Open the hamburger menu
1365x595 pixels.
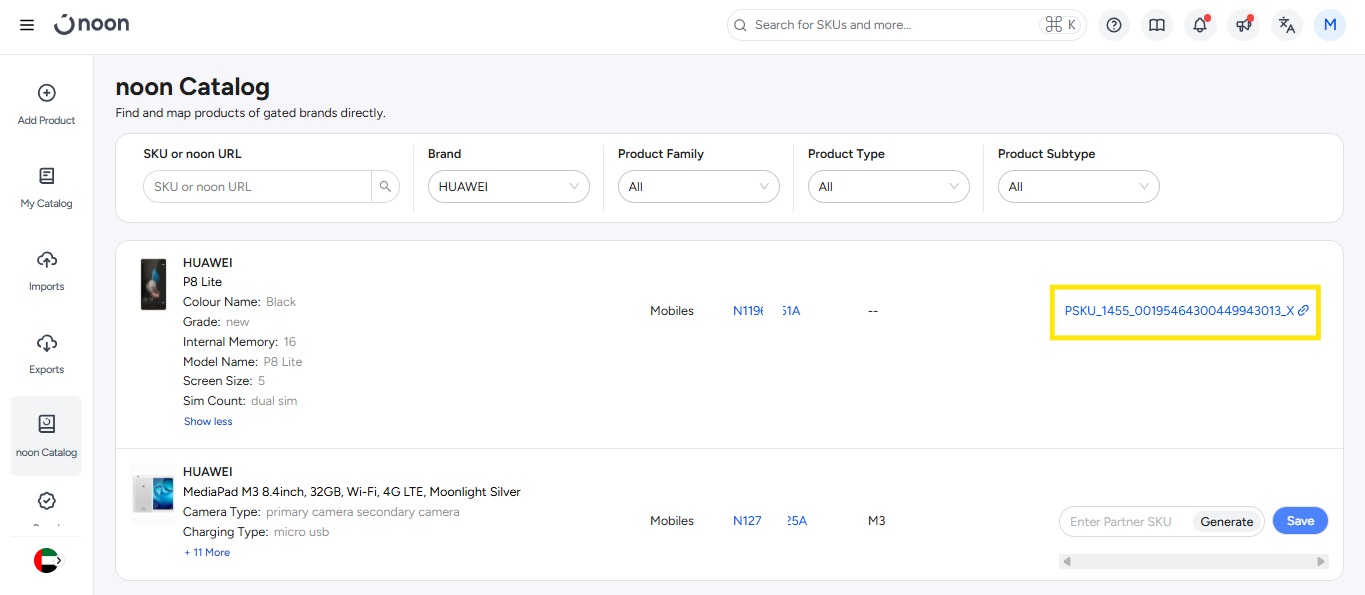[x=27, y=25]
